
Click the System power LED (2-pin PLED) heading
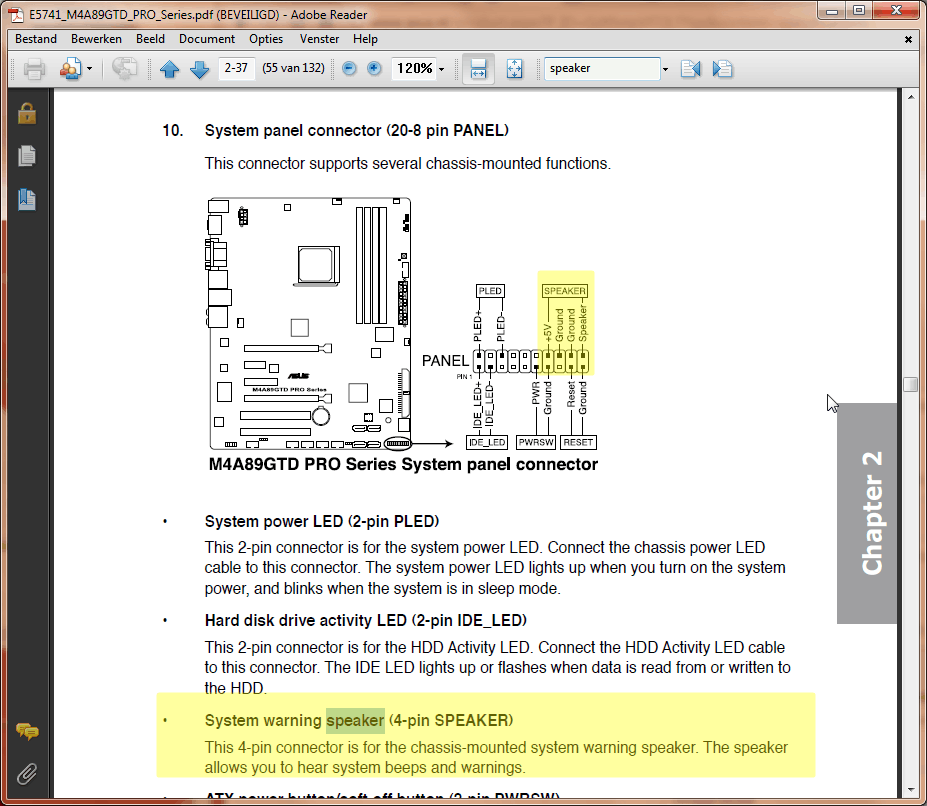tap(322, 522)
